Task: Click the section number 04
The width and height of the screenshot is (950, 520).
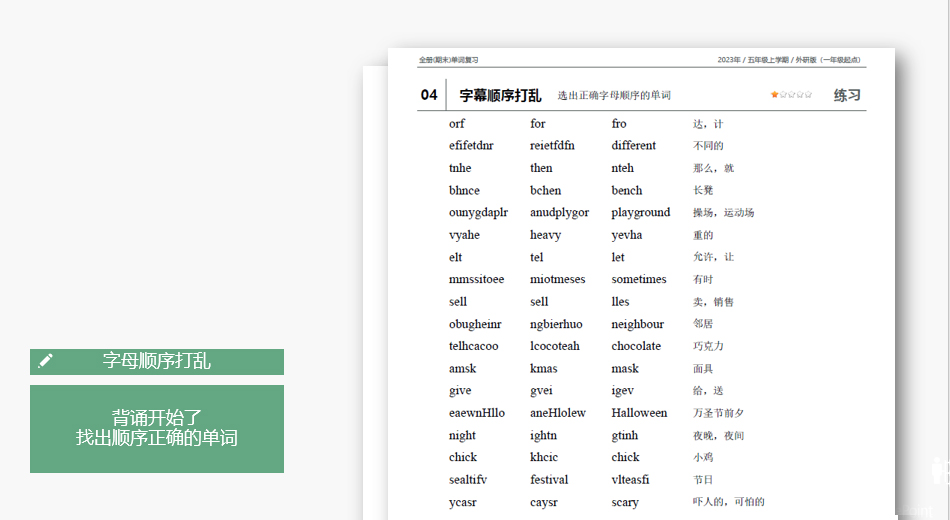Action: 429,96
